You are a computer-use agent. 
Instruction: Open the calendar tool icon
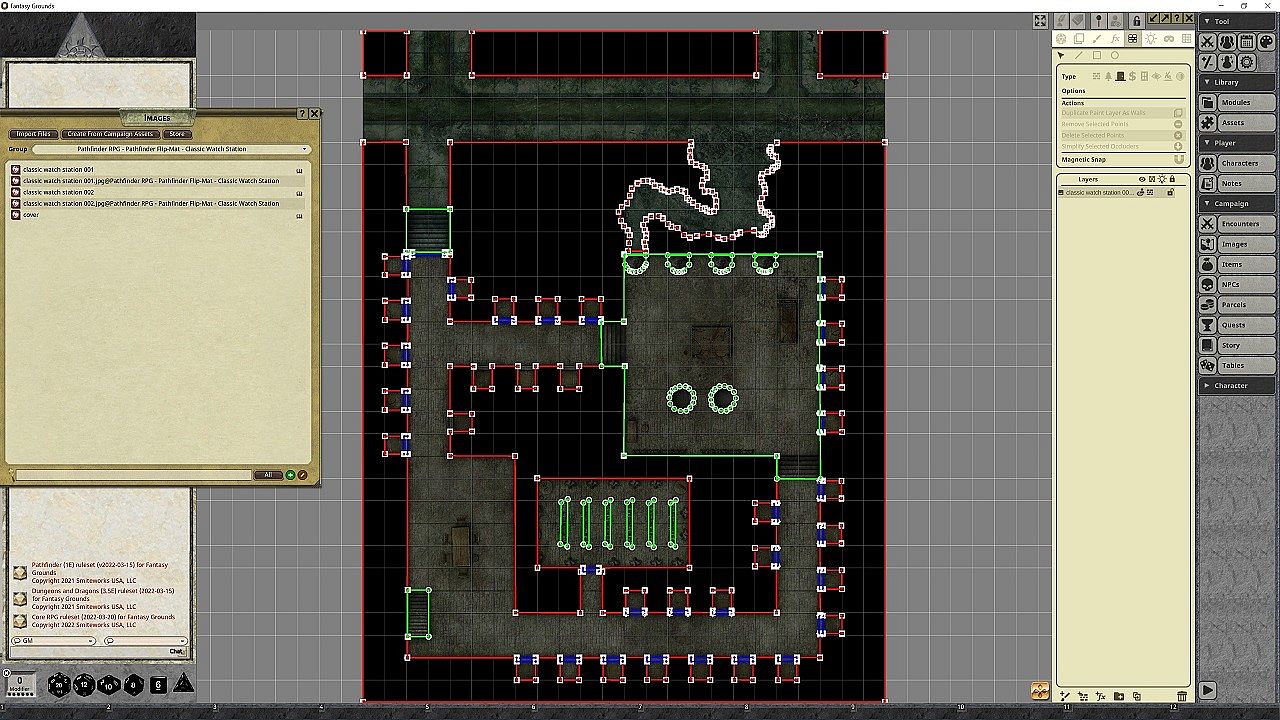pyautogui.click(x=1247, y=42)
